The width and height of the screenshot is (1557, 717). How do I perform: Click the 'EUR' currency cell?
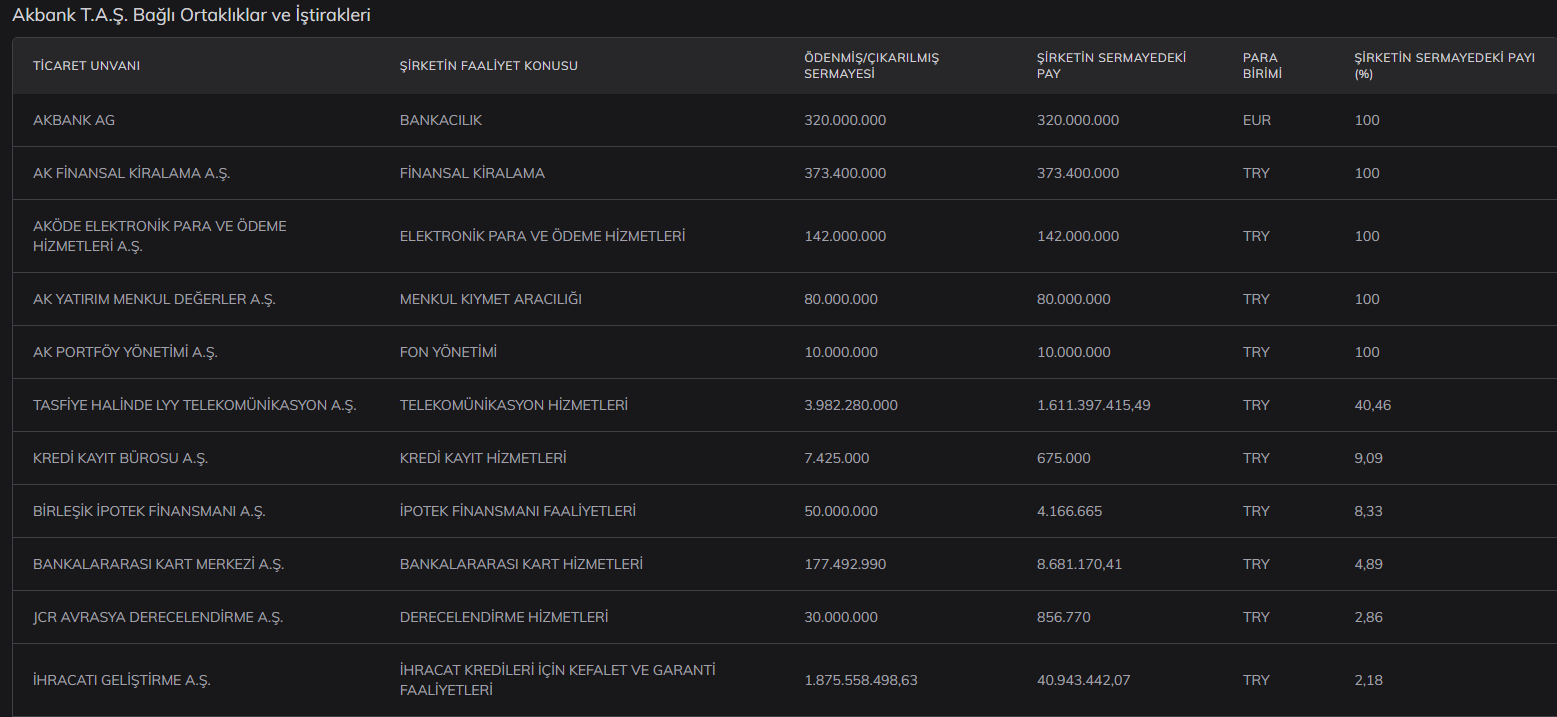coord(1257,120)
